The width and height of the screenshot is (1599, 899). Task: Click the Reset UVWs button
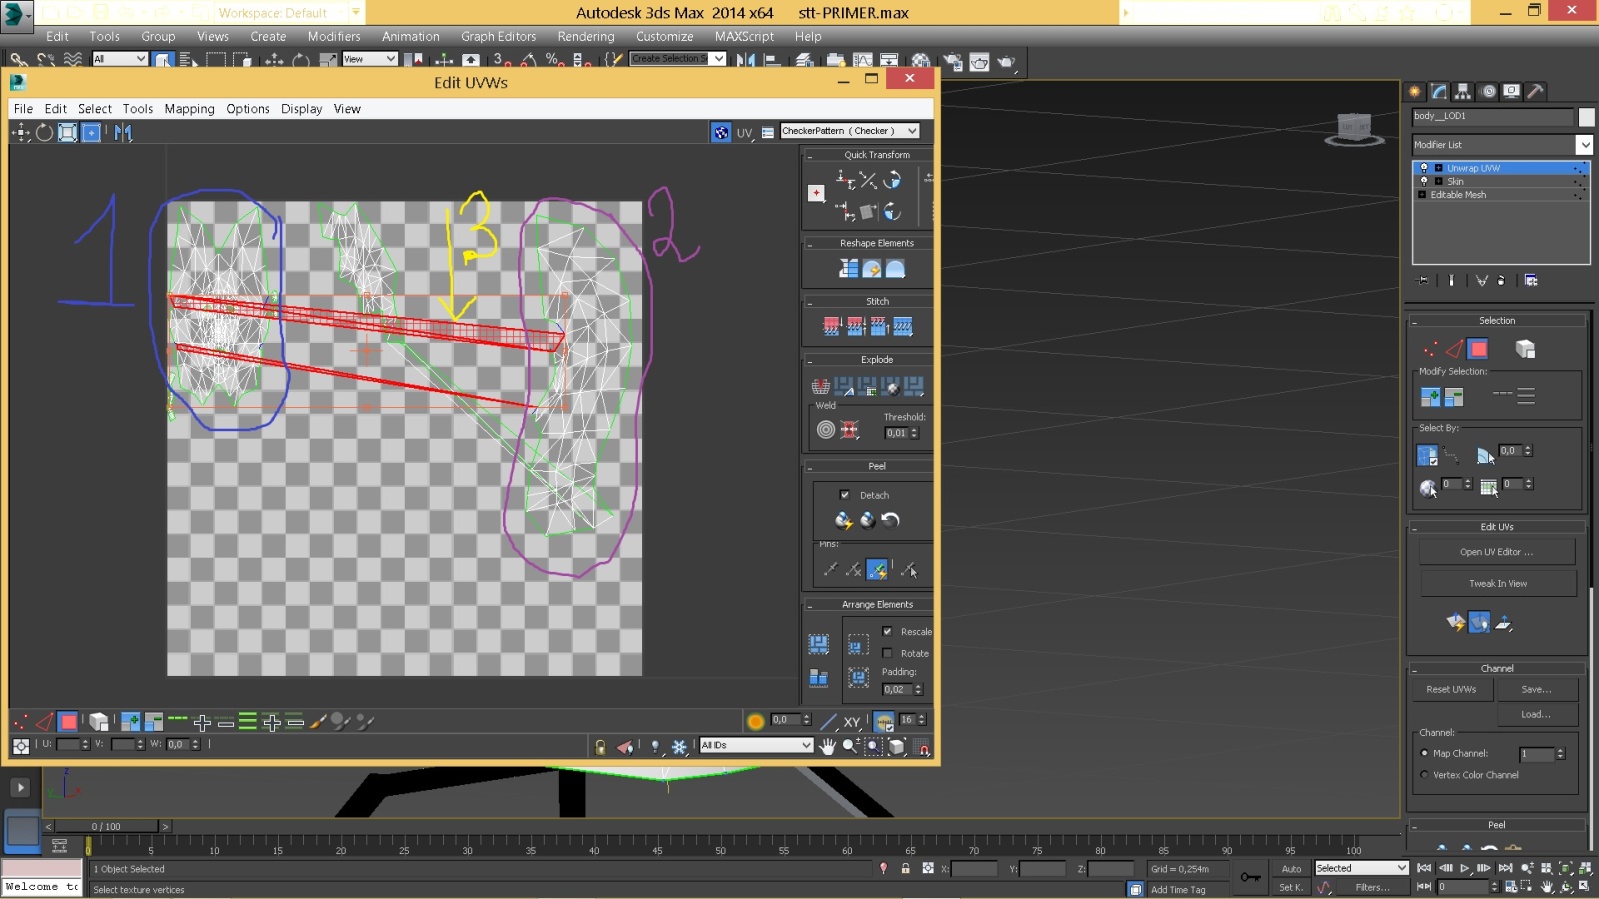1451,689
